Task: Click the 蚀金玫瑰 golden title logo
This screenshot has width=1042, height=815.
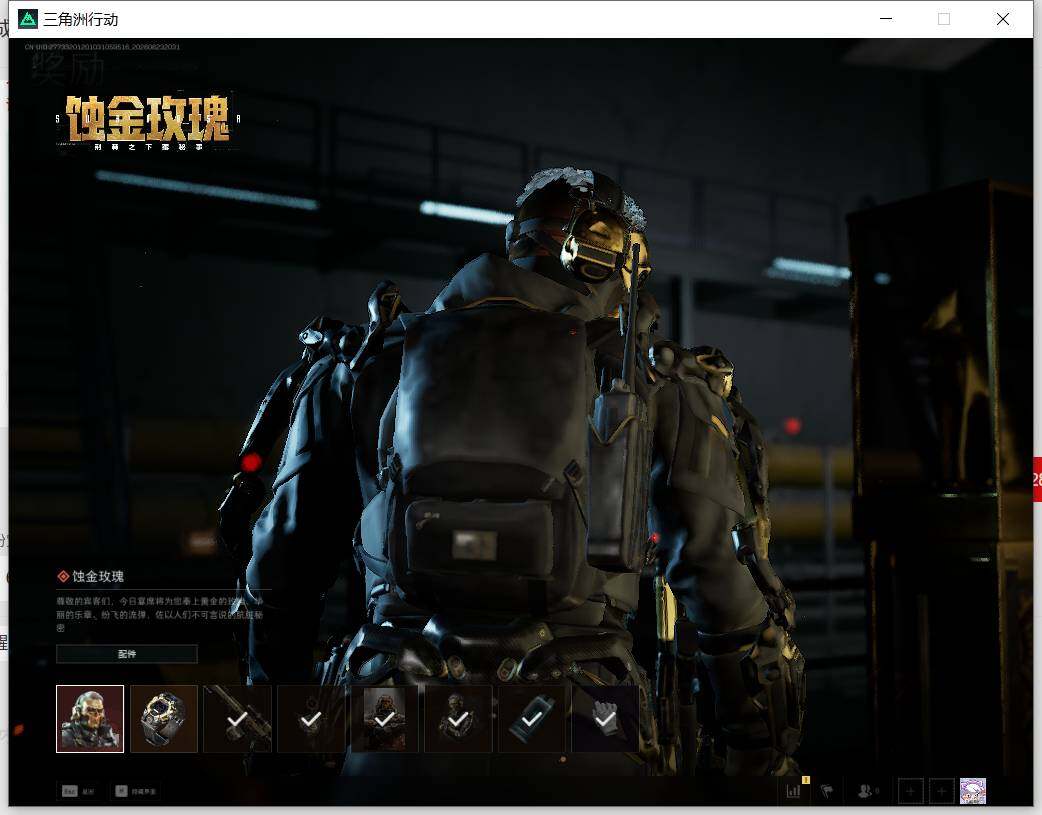Action: click(x=148, y=122)
